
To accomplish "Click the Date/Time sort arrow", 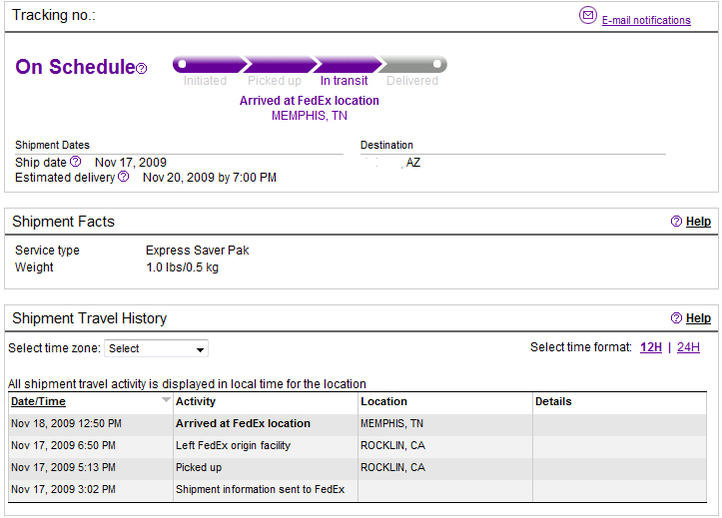I will pos(166,400).
